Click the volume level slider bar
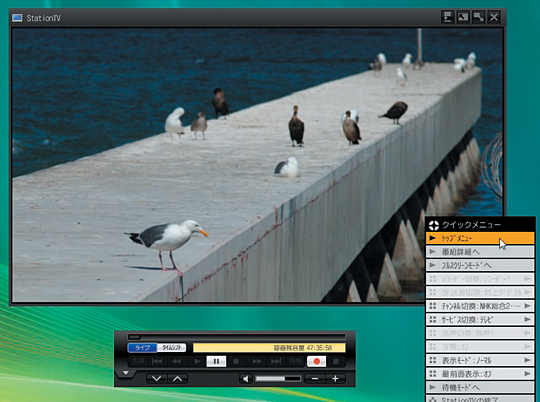540x402 pixels. 278,379
